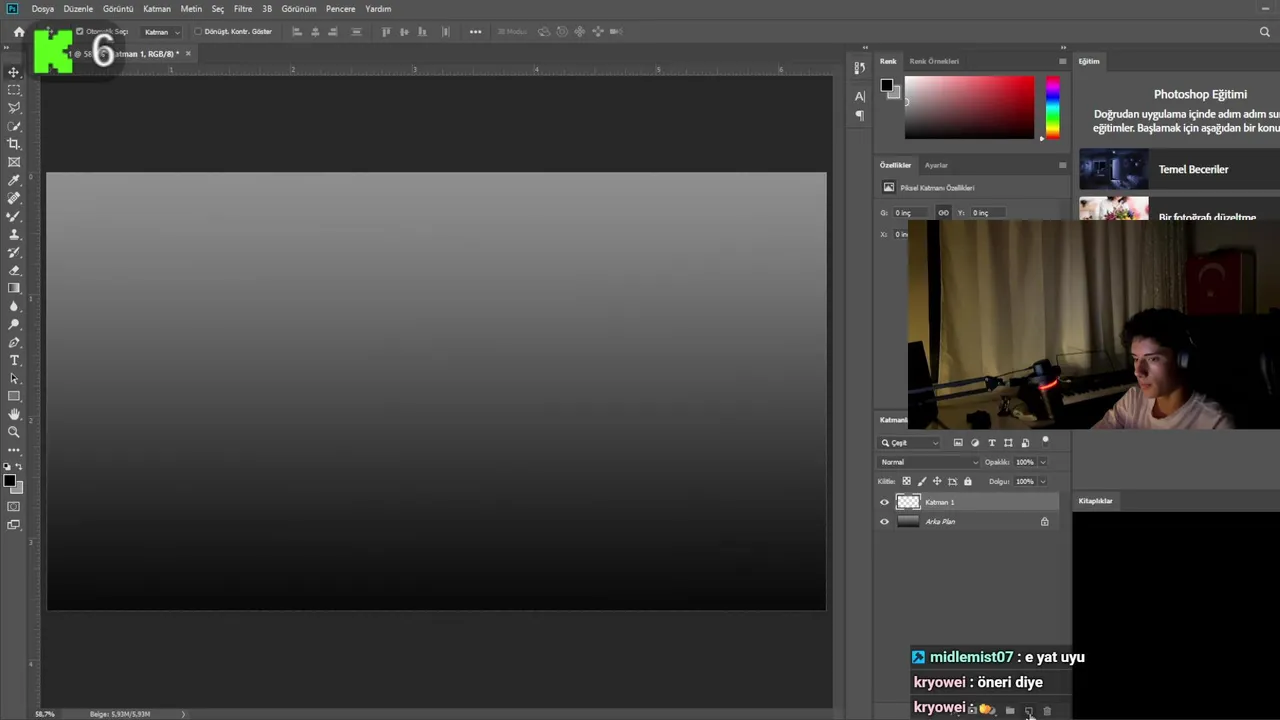Open the options bar more options dots
Image resolution: width=1280 pixels, height=720 pixels.
point(475,32)
